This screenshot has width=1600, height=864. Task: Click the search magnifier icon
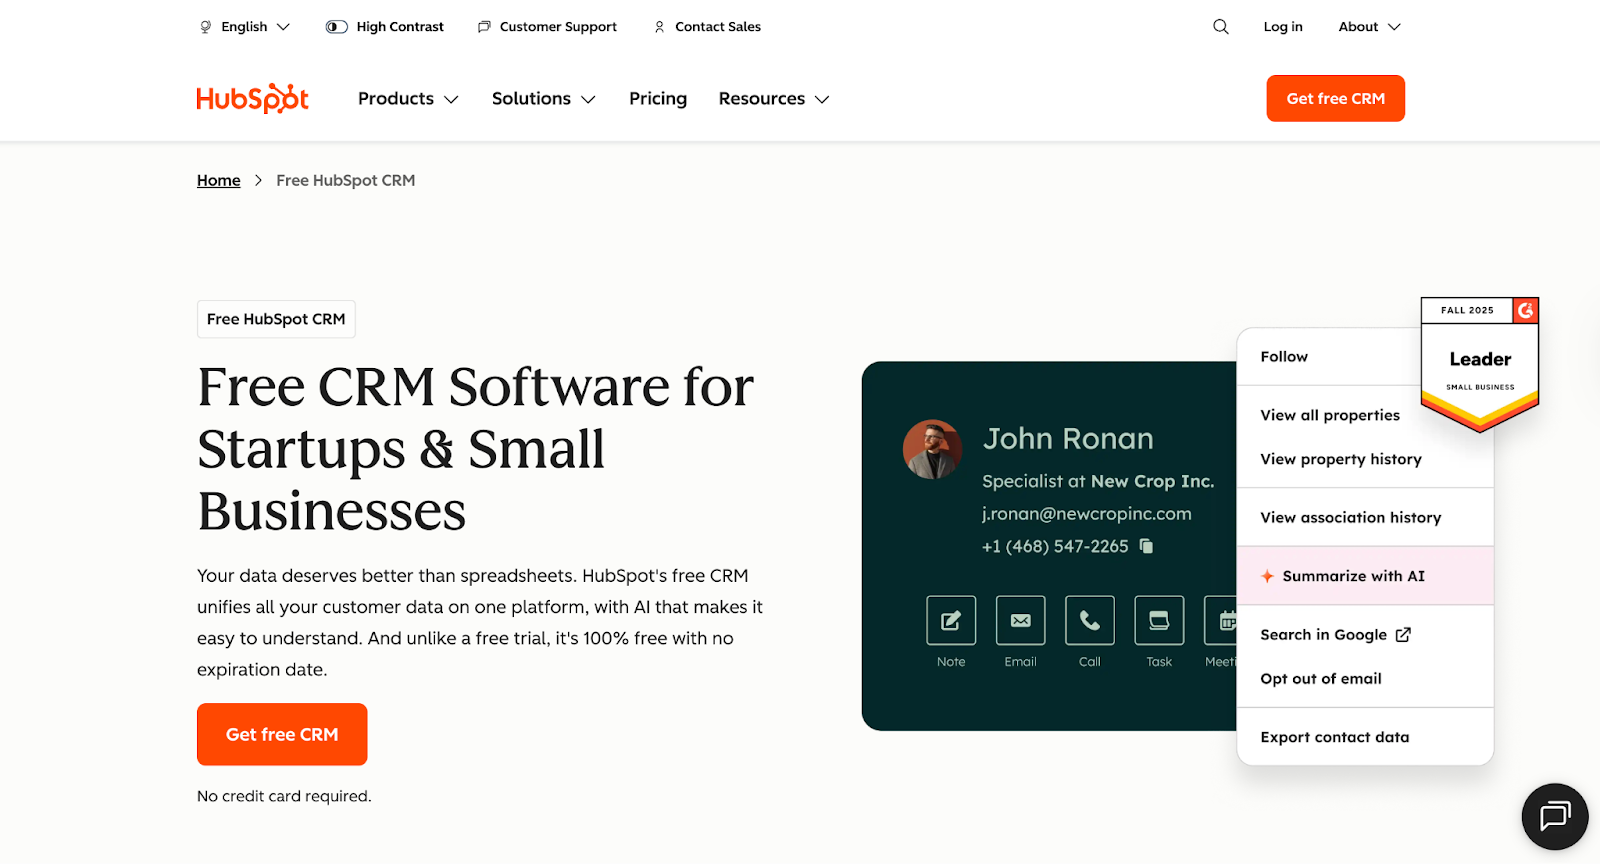(1220, 27)
